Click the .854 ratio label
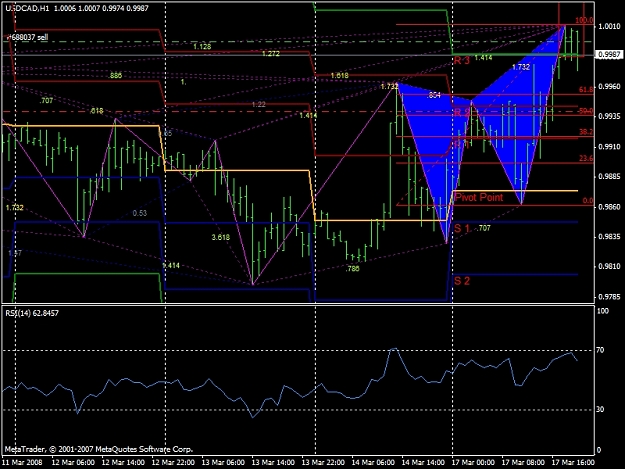 (x=433, y=95)
